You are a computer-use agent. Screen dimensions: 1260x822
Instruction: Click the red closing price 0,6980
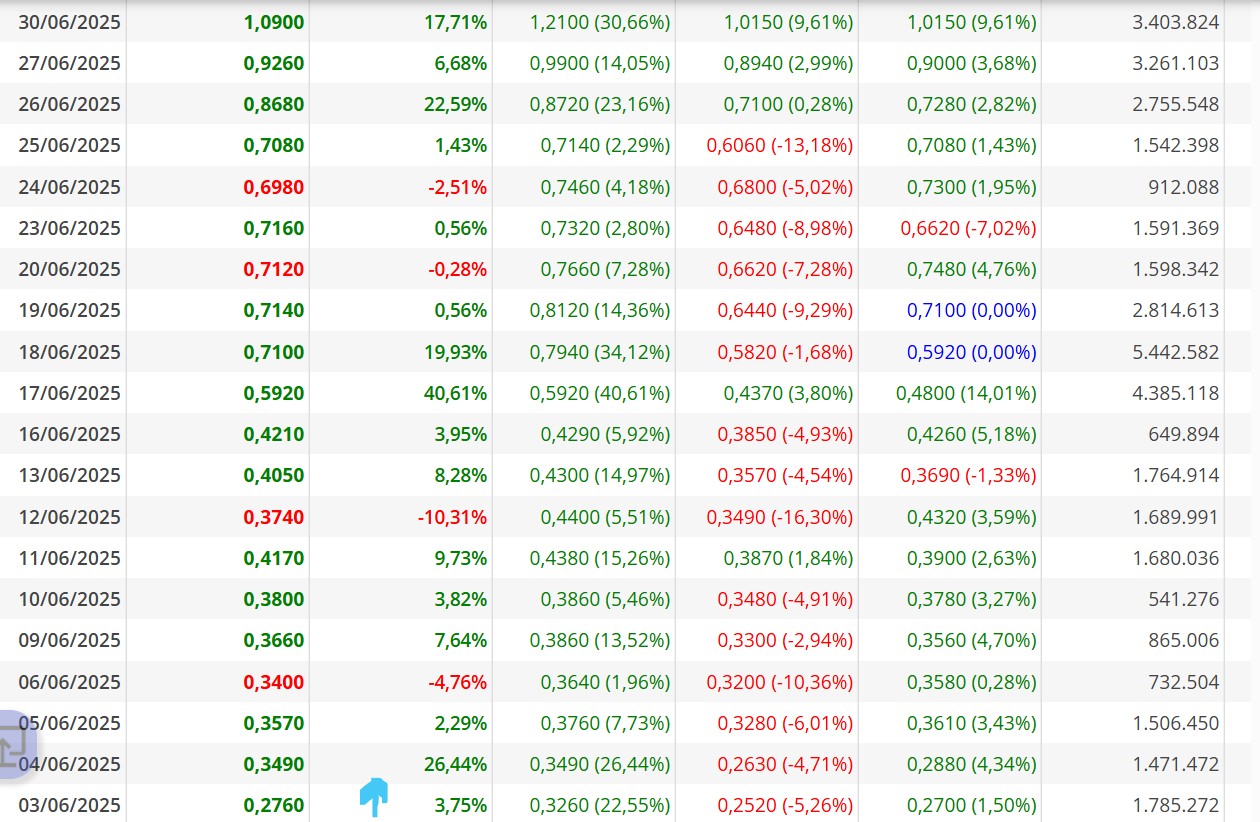[274, 187]
